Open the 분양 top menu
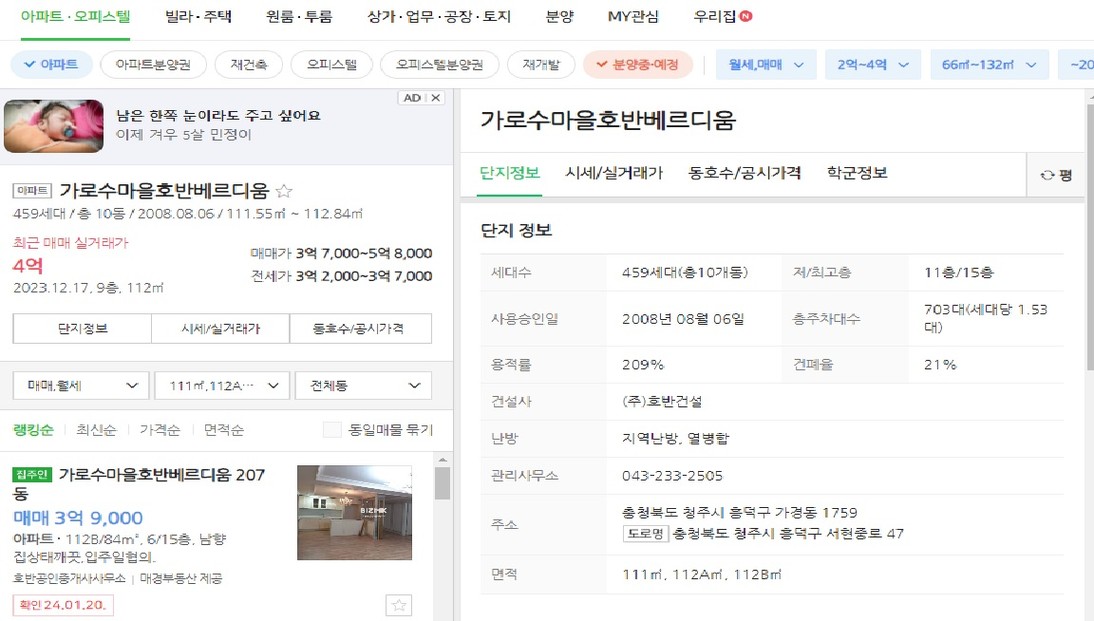This screenshot has height=621, width=1094. pyautogui.click(x=560, y=16)
